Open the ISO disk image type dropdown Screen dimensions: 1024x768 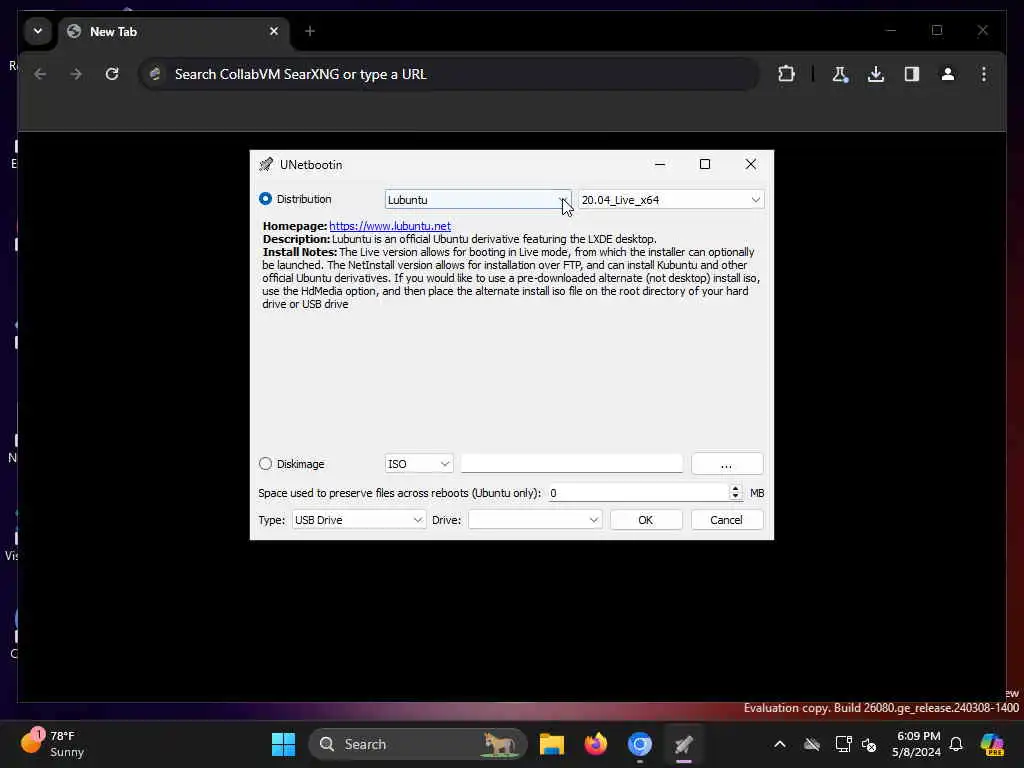tap(419, 464)
